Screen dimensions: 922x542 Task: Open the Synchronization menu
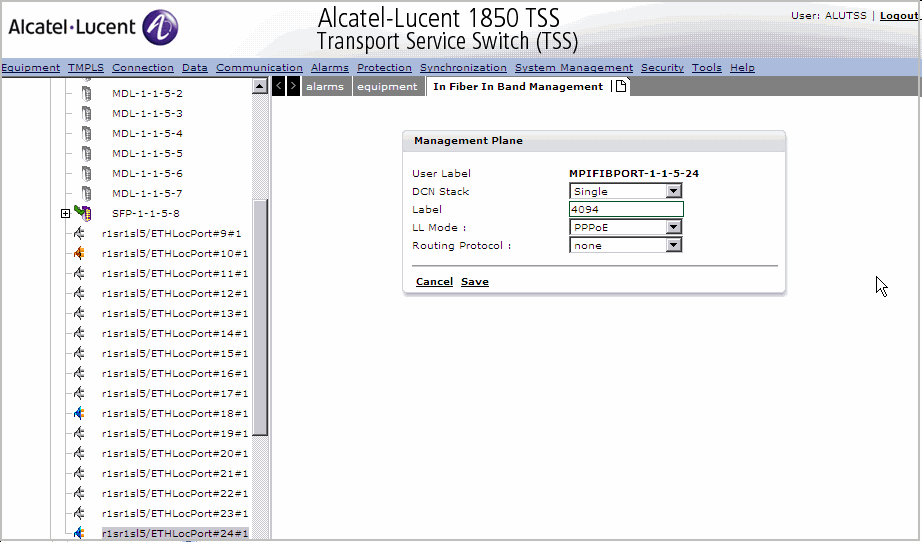pyautogui.click(x=463, y=68)
